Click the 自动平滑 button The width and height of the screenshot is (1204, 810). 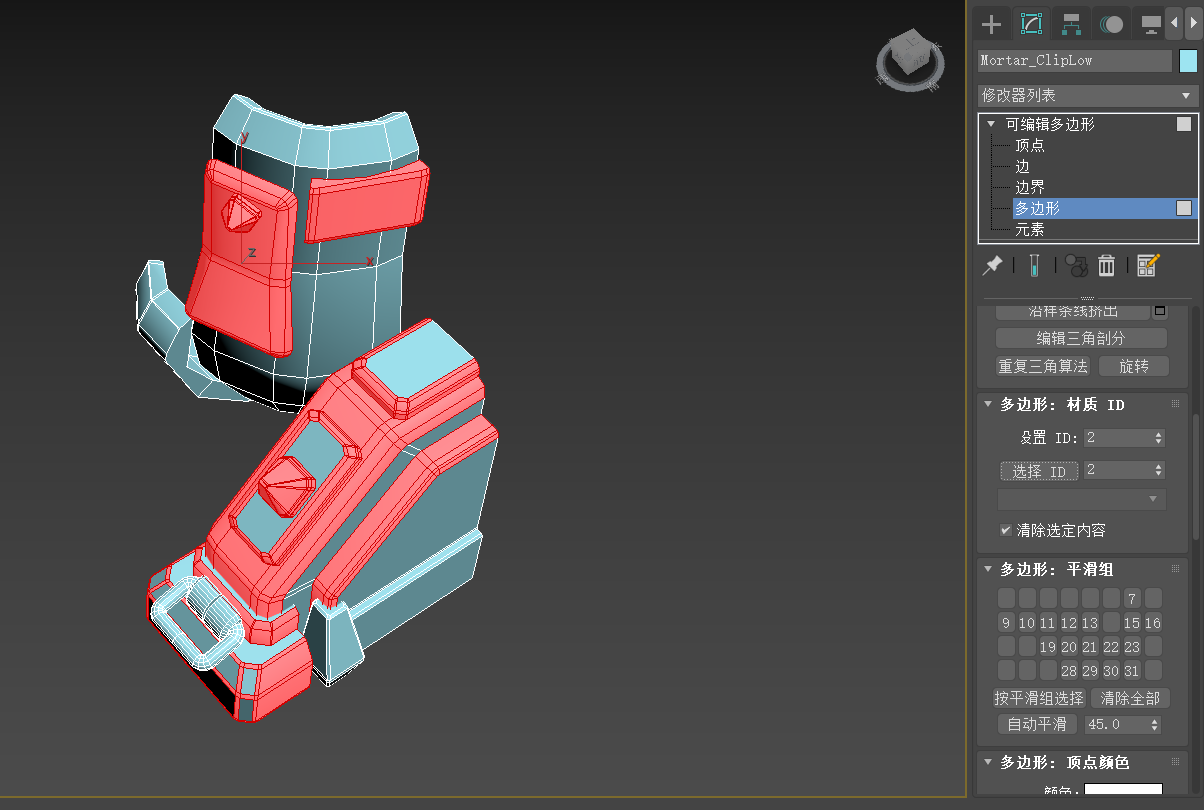pos(1037,724)
